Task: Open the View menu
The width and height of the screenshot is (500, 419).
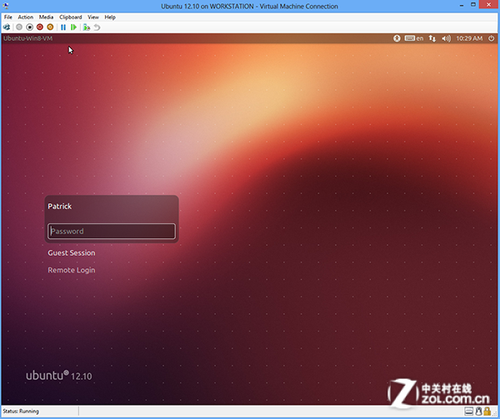Action: click(93, 17)
